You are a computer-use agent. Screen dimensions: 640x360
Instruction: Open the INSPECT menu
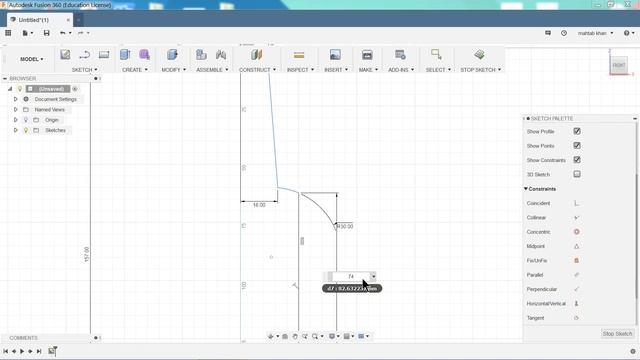301,70
